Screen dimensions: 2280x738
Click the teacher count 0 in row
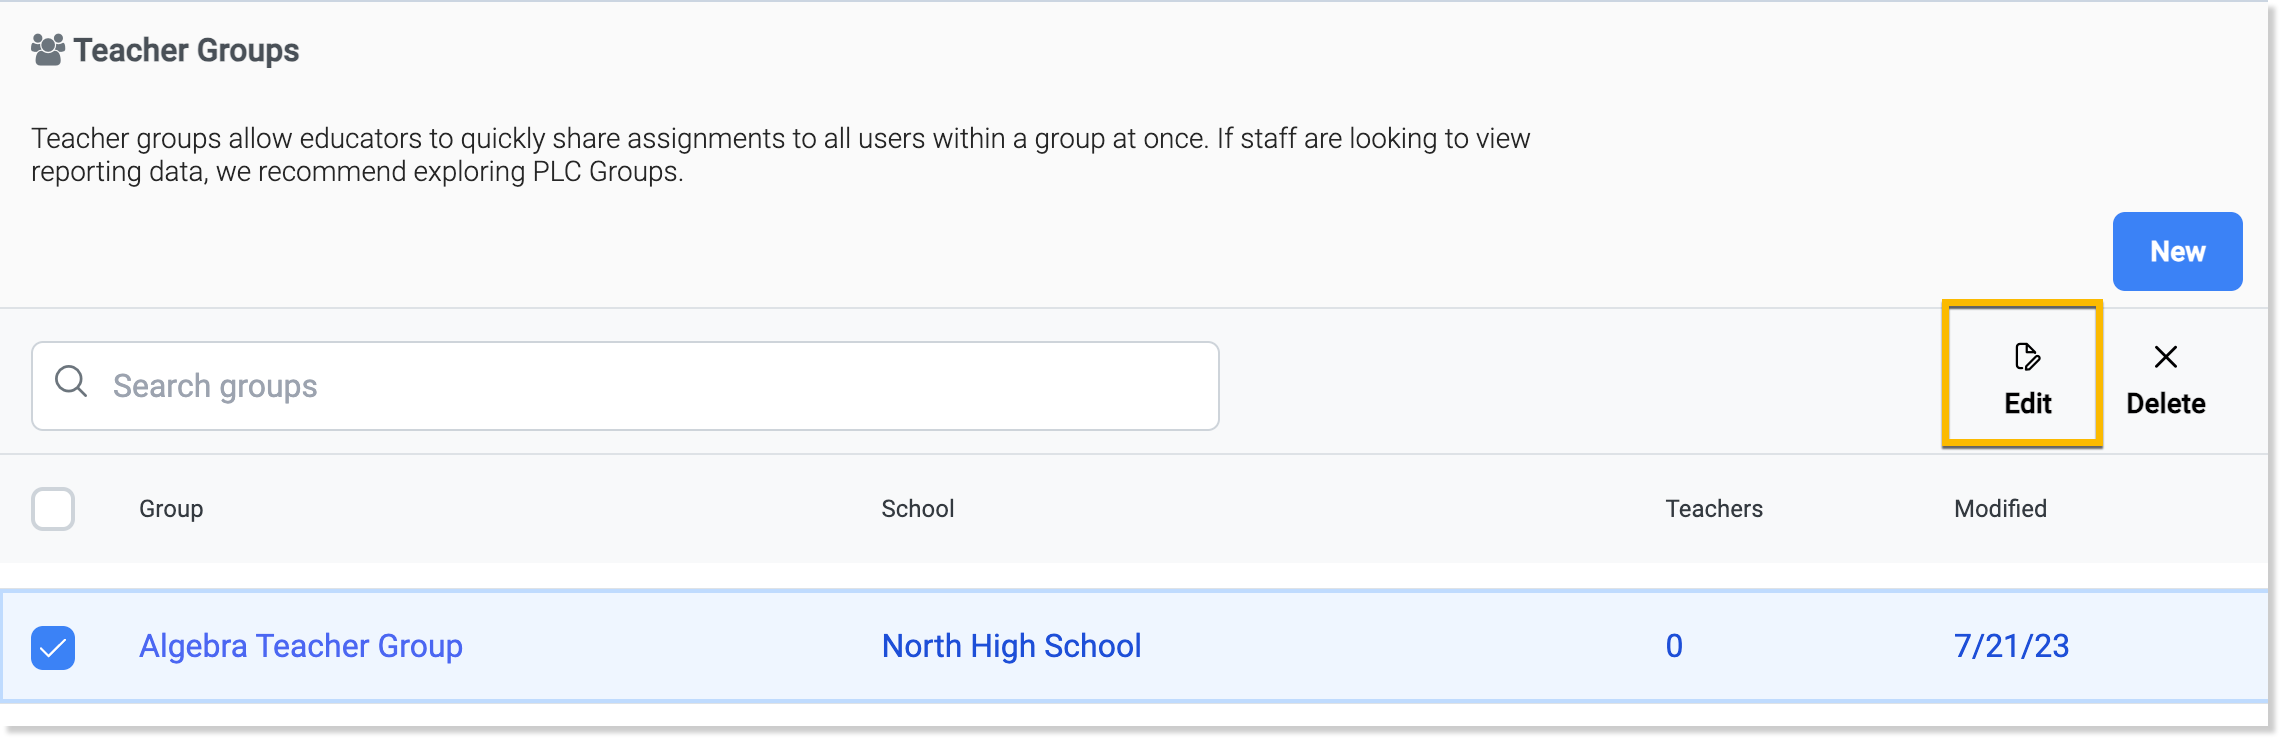[1674, 646]
